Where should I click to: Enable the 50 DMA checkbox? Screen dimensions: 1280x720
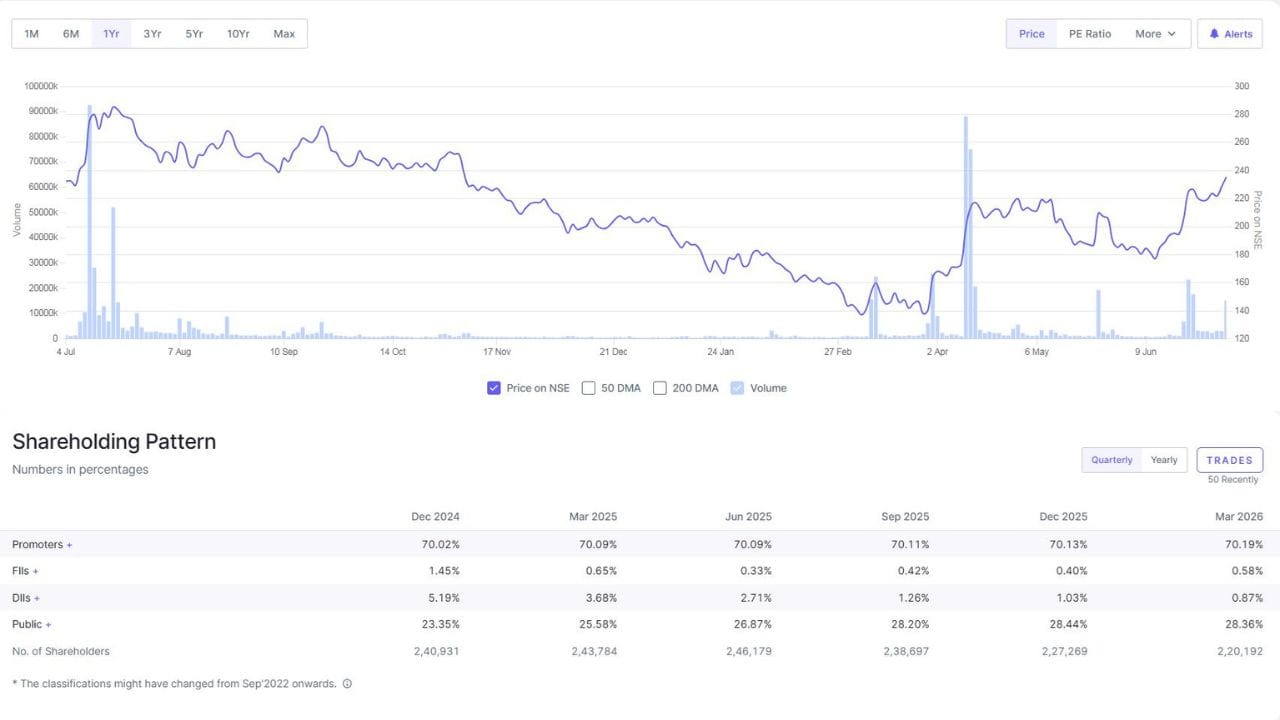click(x=589, y=388)
